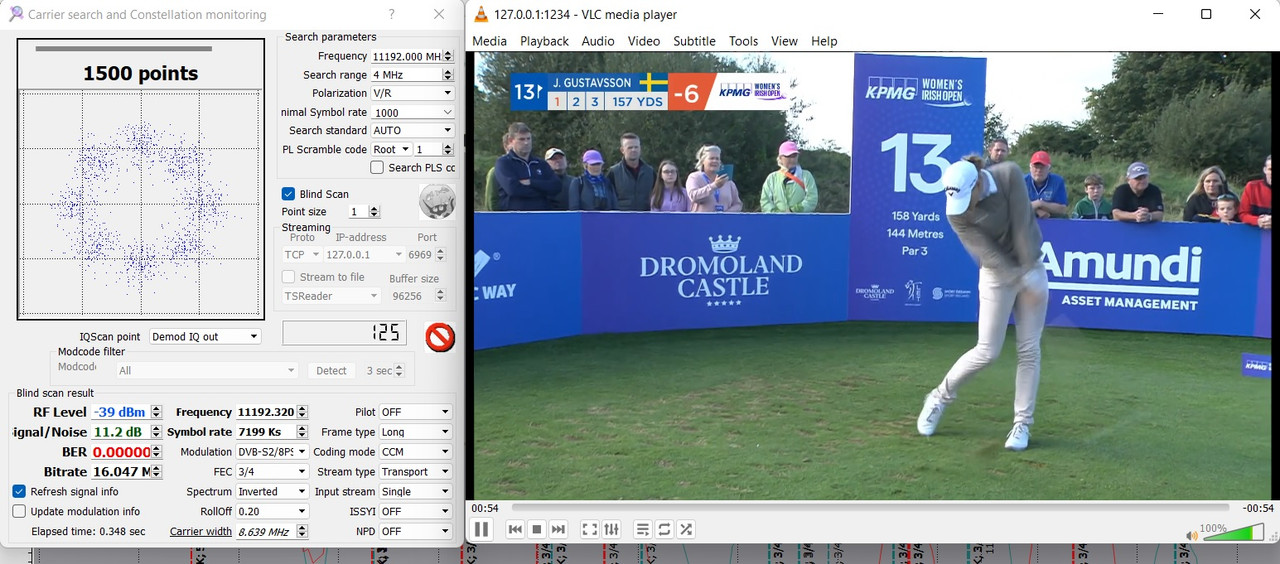Image resolution: width=1280 pixels, height=564 pixels.
Task: Open the Modulation dropdown
Action: pyautogui.click(x=272, y=452)
